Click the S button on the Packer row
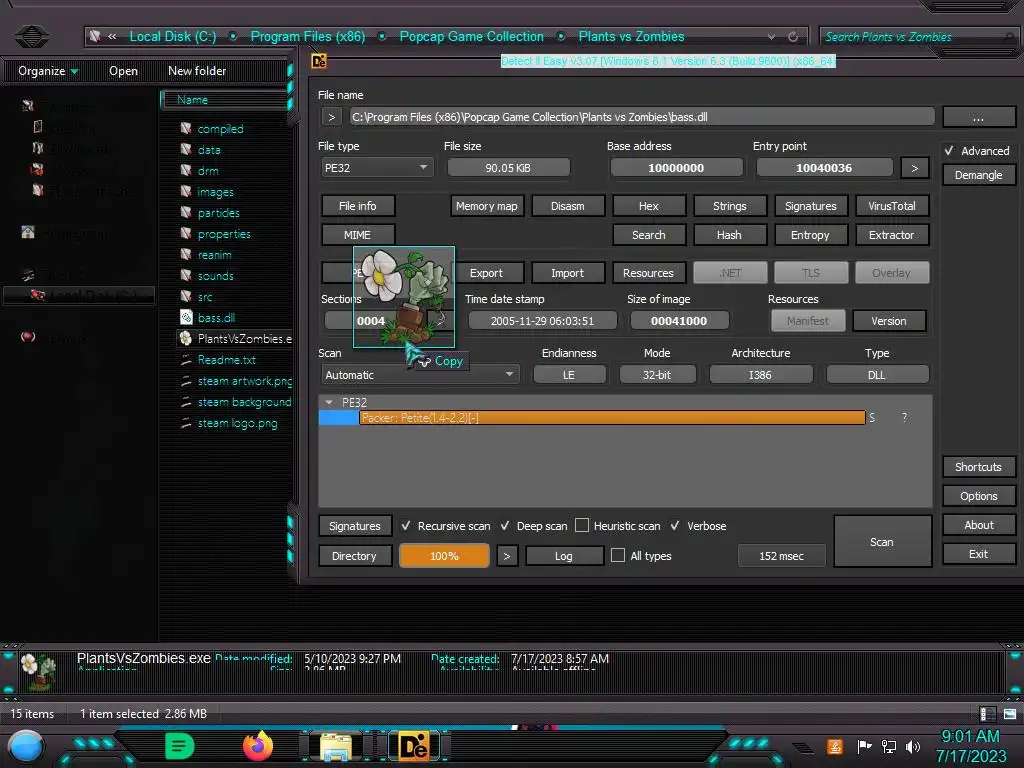Image resolution: width=1024 pixels, height=768 pixels. coord(872,417)
